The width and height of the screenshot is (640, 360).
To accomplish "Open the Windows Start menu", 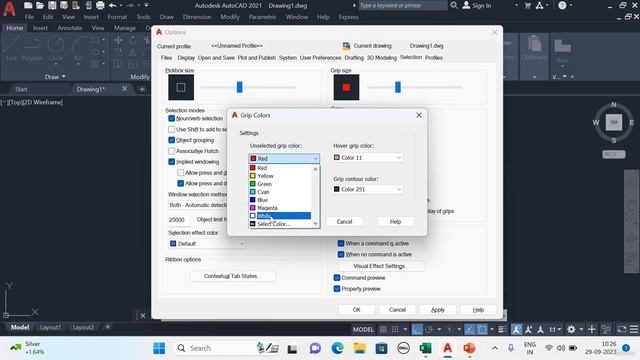I will coord(159,348).
